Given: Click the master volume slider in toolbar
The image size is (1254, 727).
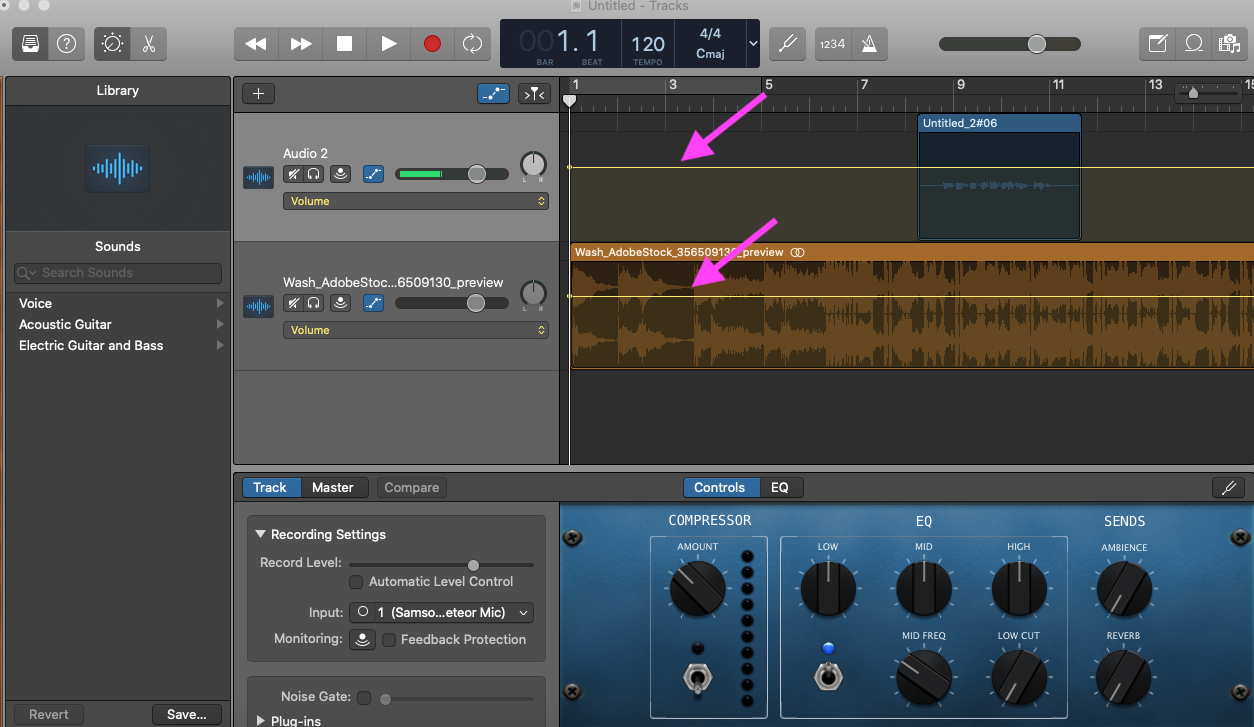Looking at the screenshot, I should point(1010,44).
